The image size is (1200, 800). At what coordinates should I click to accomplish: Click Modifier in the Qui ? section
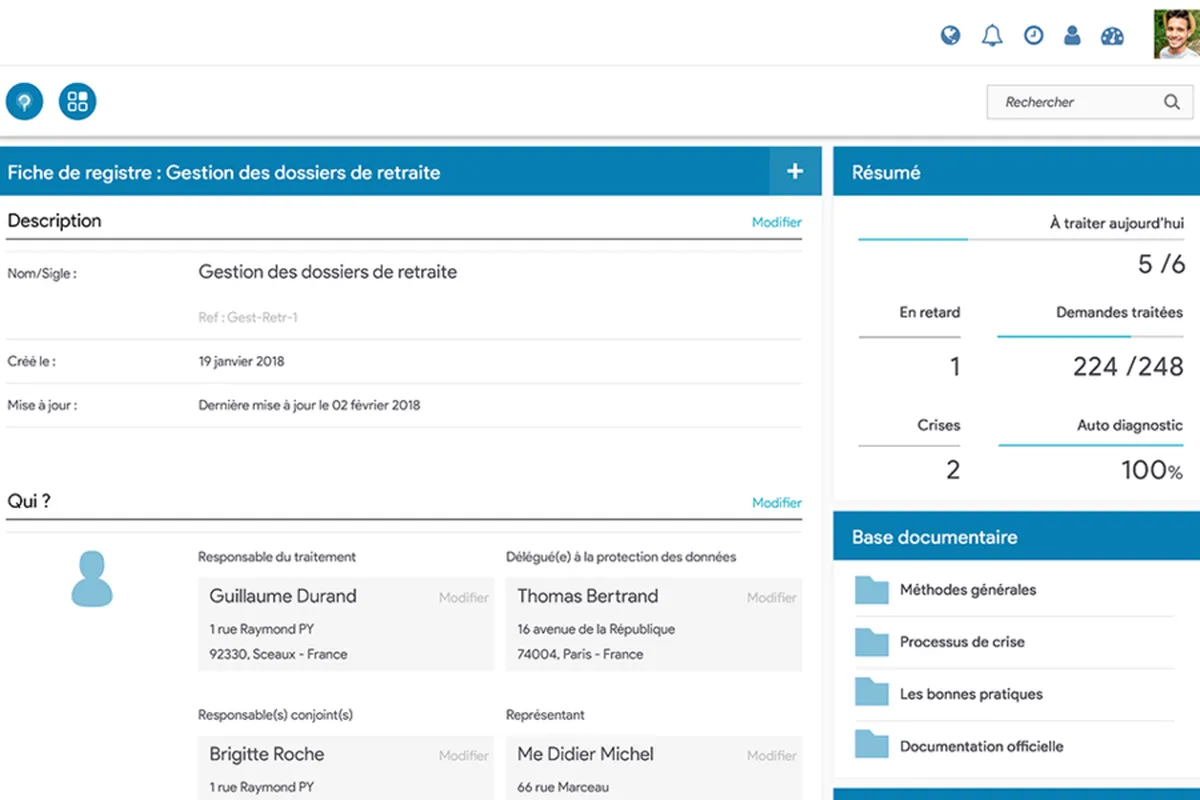point(777,503)
